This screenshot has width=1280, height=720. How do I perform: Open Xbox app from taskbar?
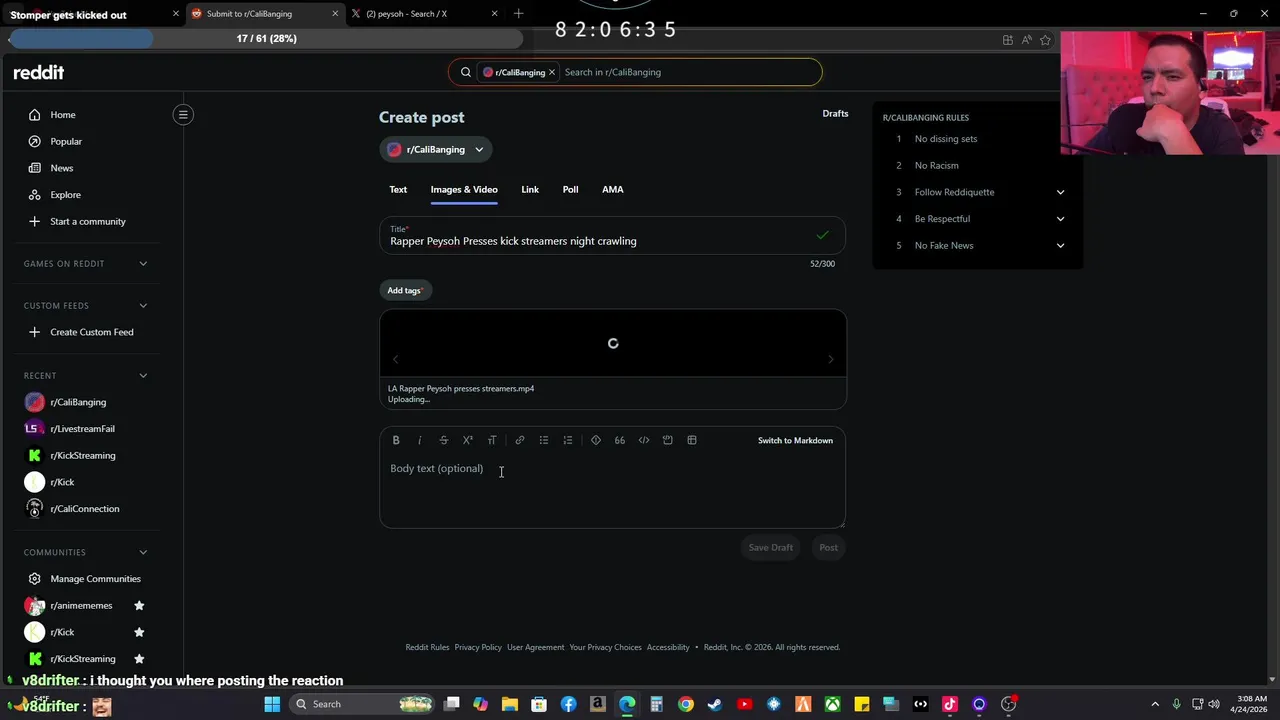coord(832,704)
